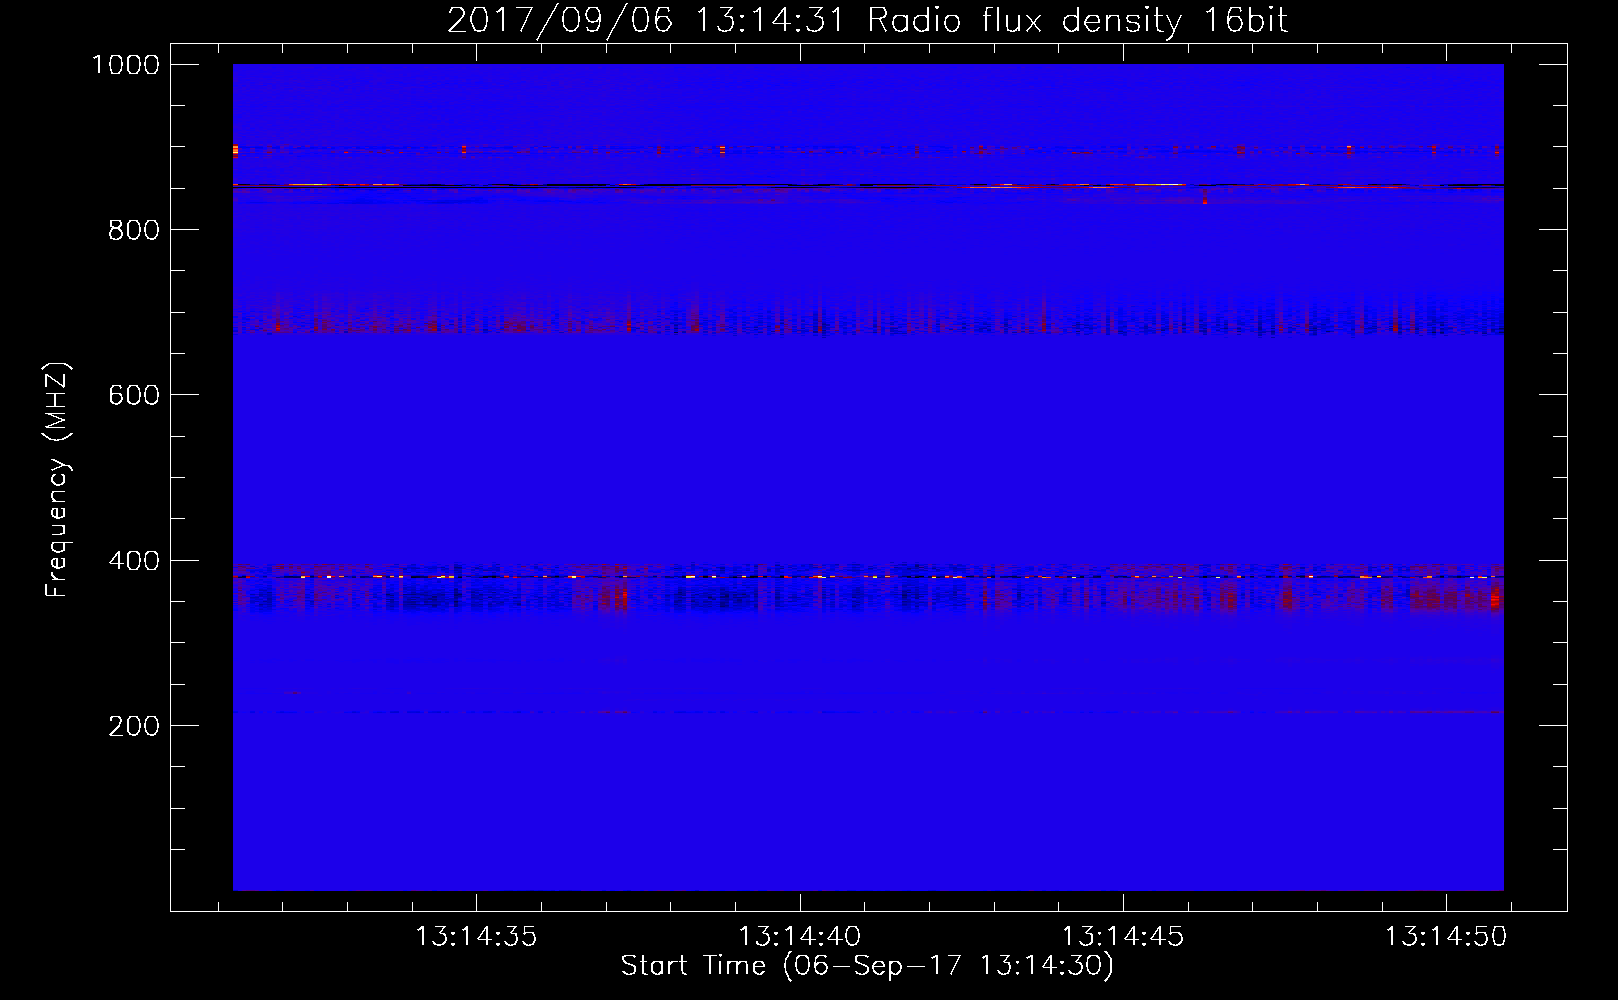Select the "400" frequency tick label

[134, 561]
